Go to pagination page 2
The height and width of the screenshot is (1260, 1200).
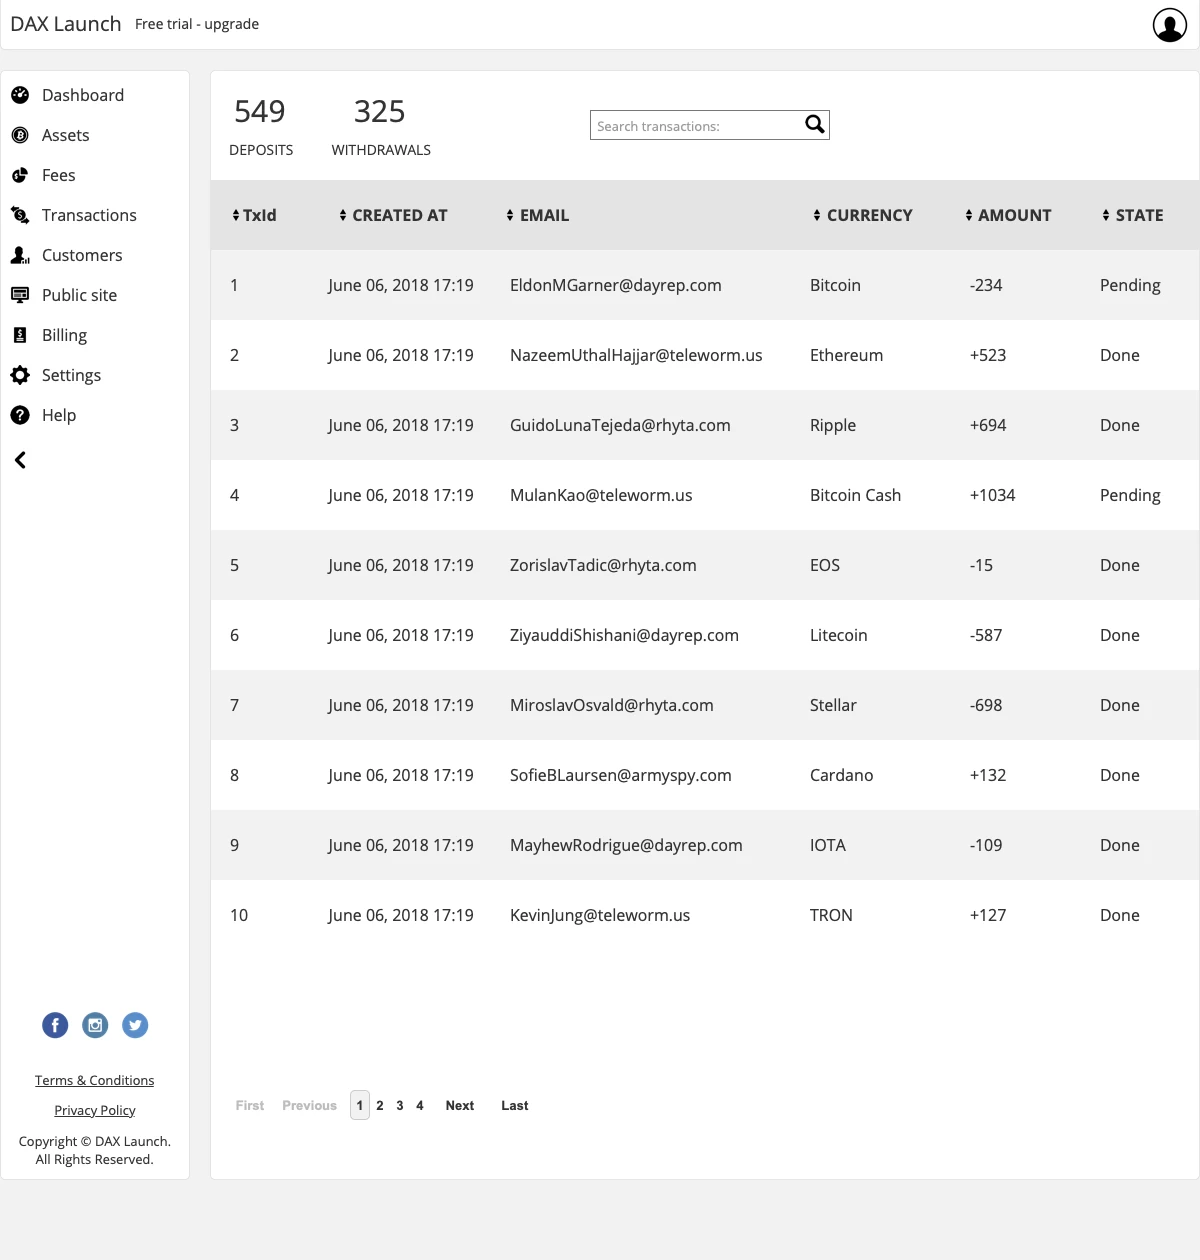380,1105
